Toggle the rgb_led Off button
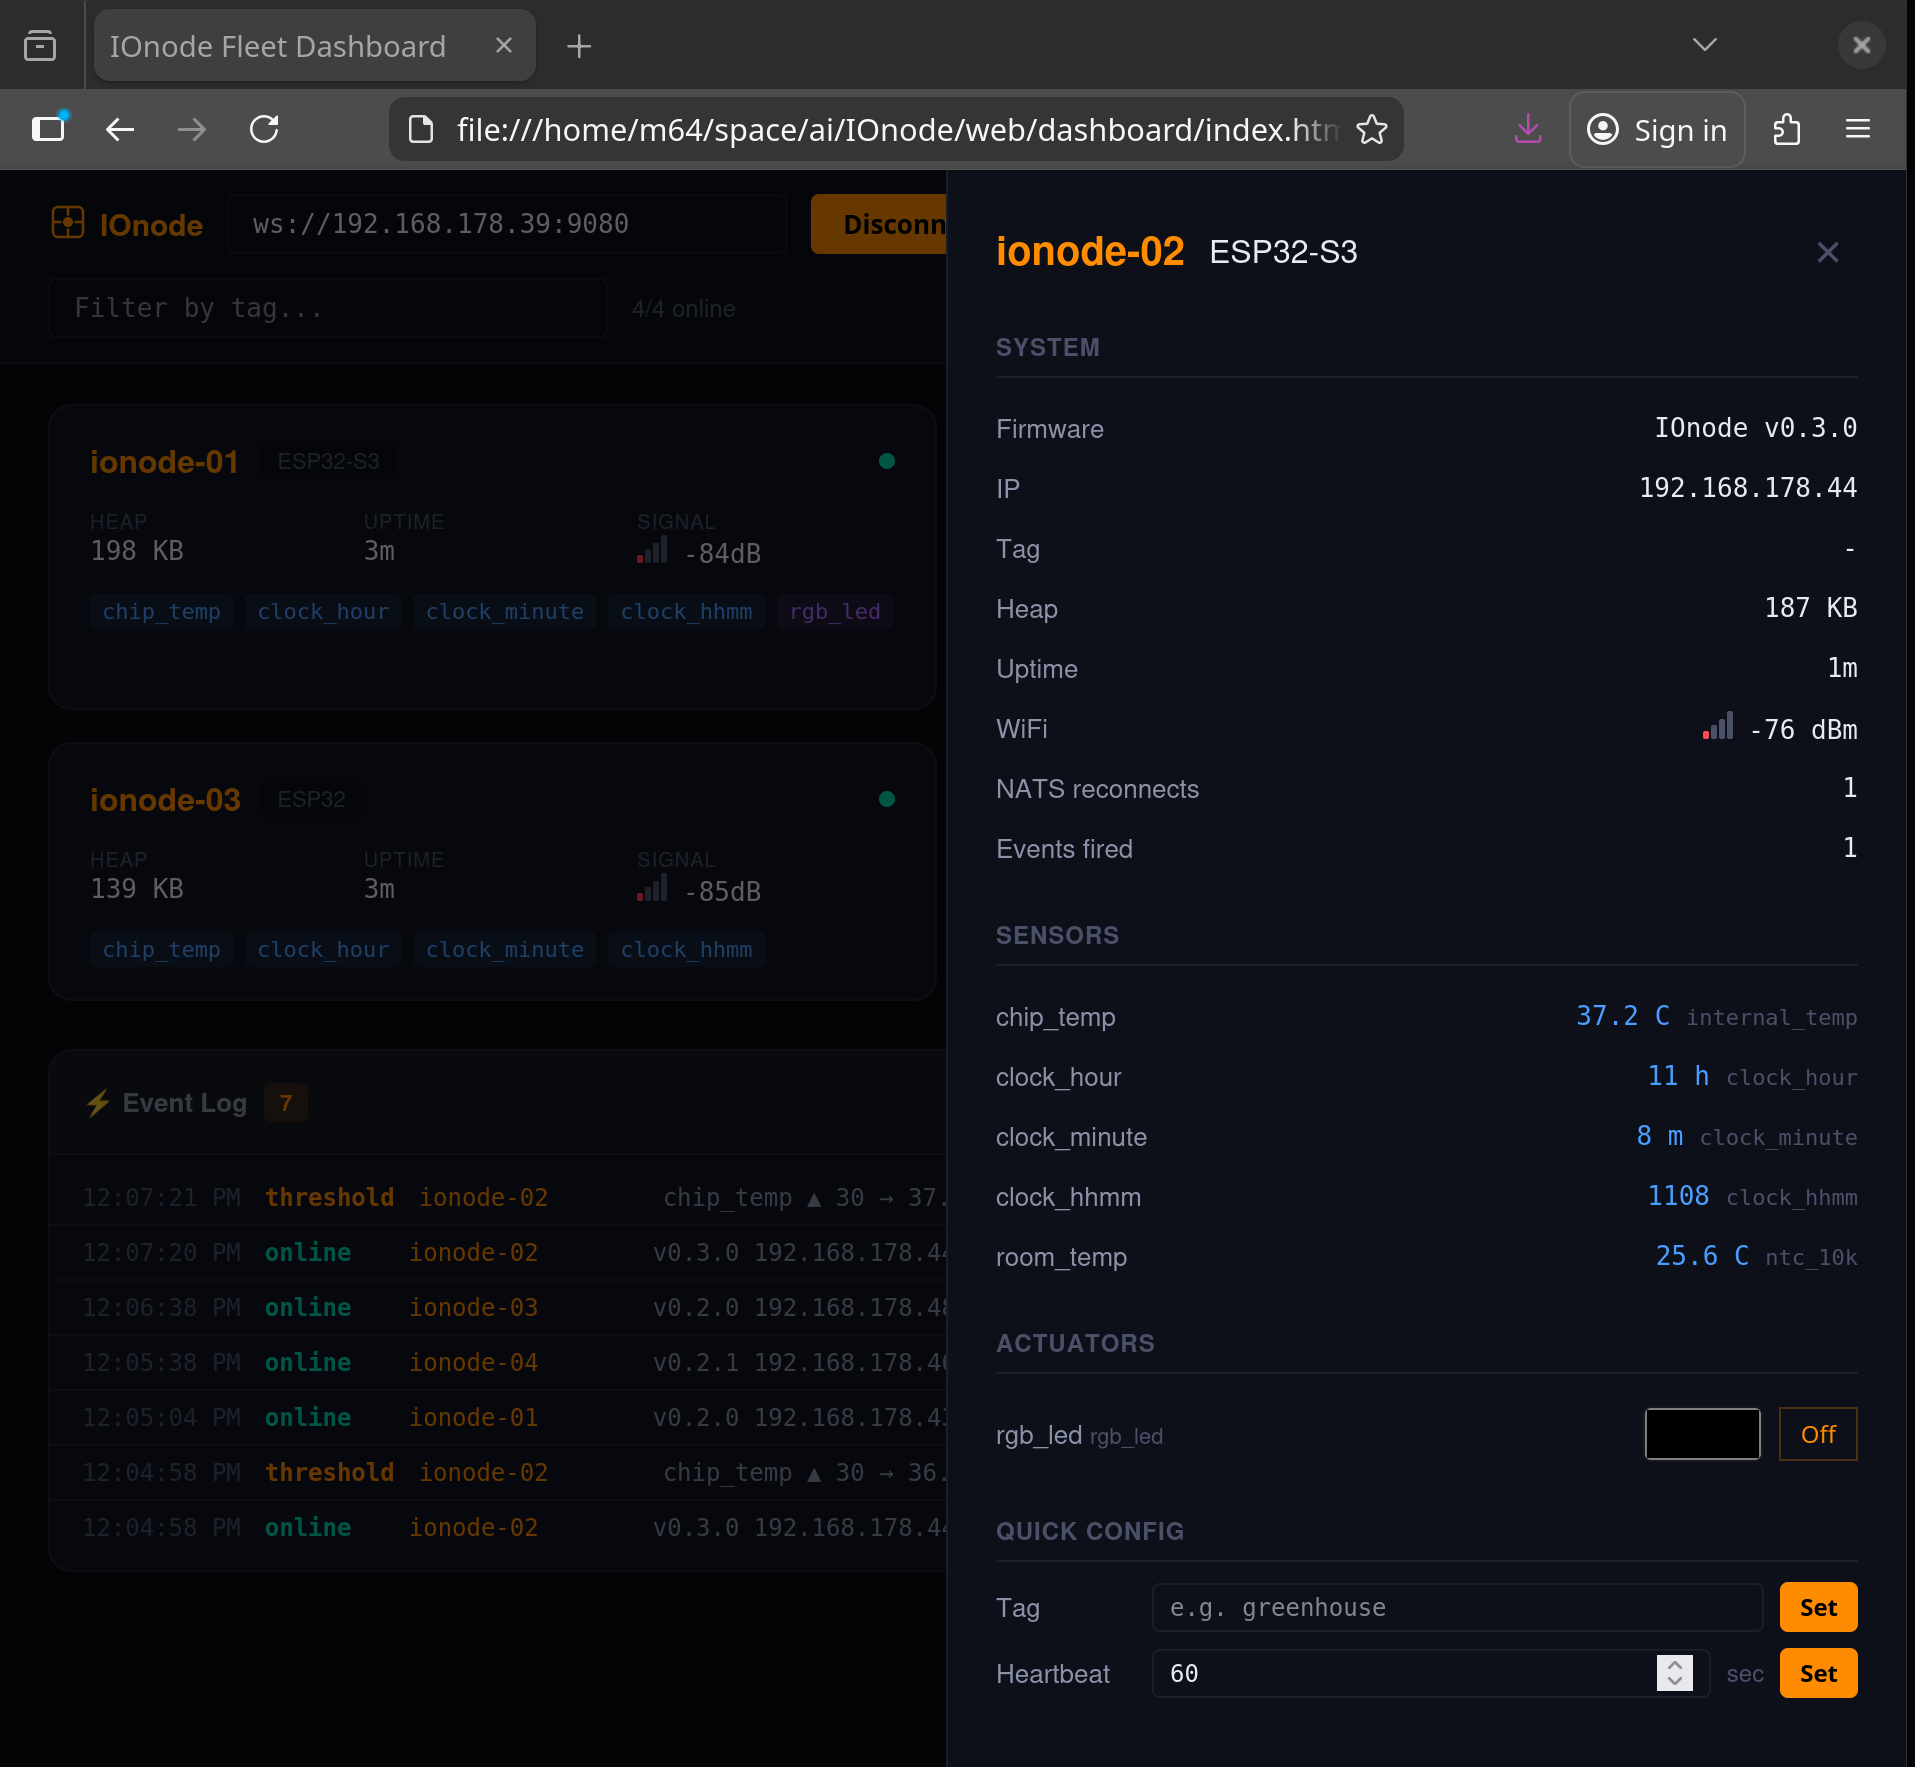 pyautogui.click(x=1817, y=1434)
